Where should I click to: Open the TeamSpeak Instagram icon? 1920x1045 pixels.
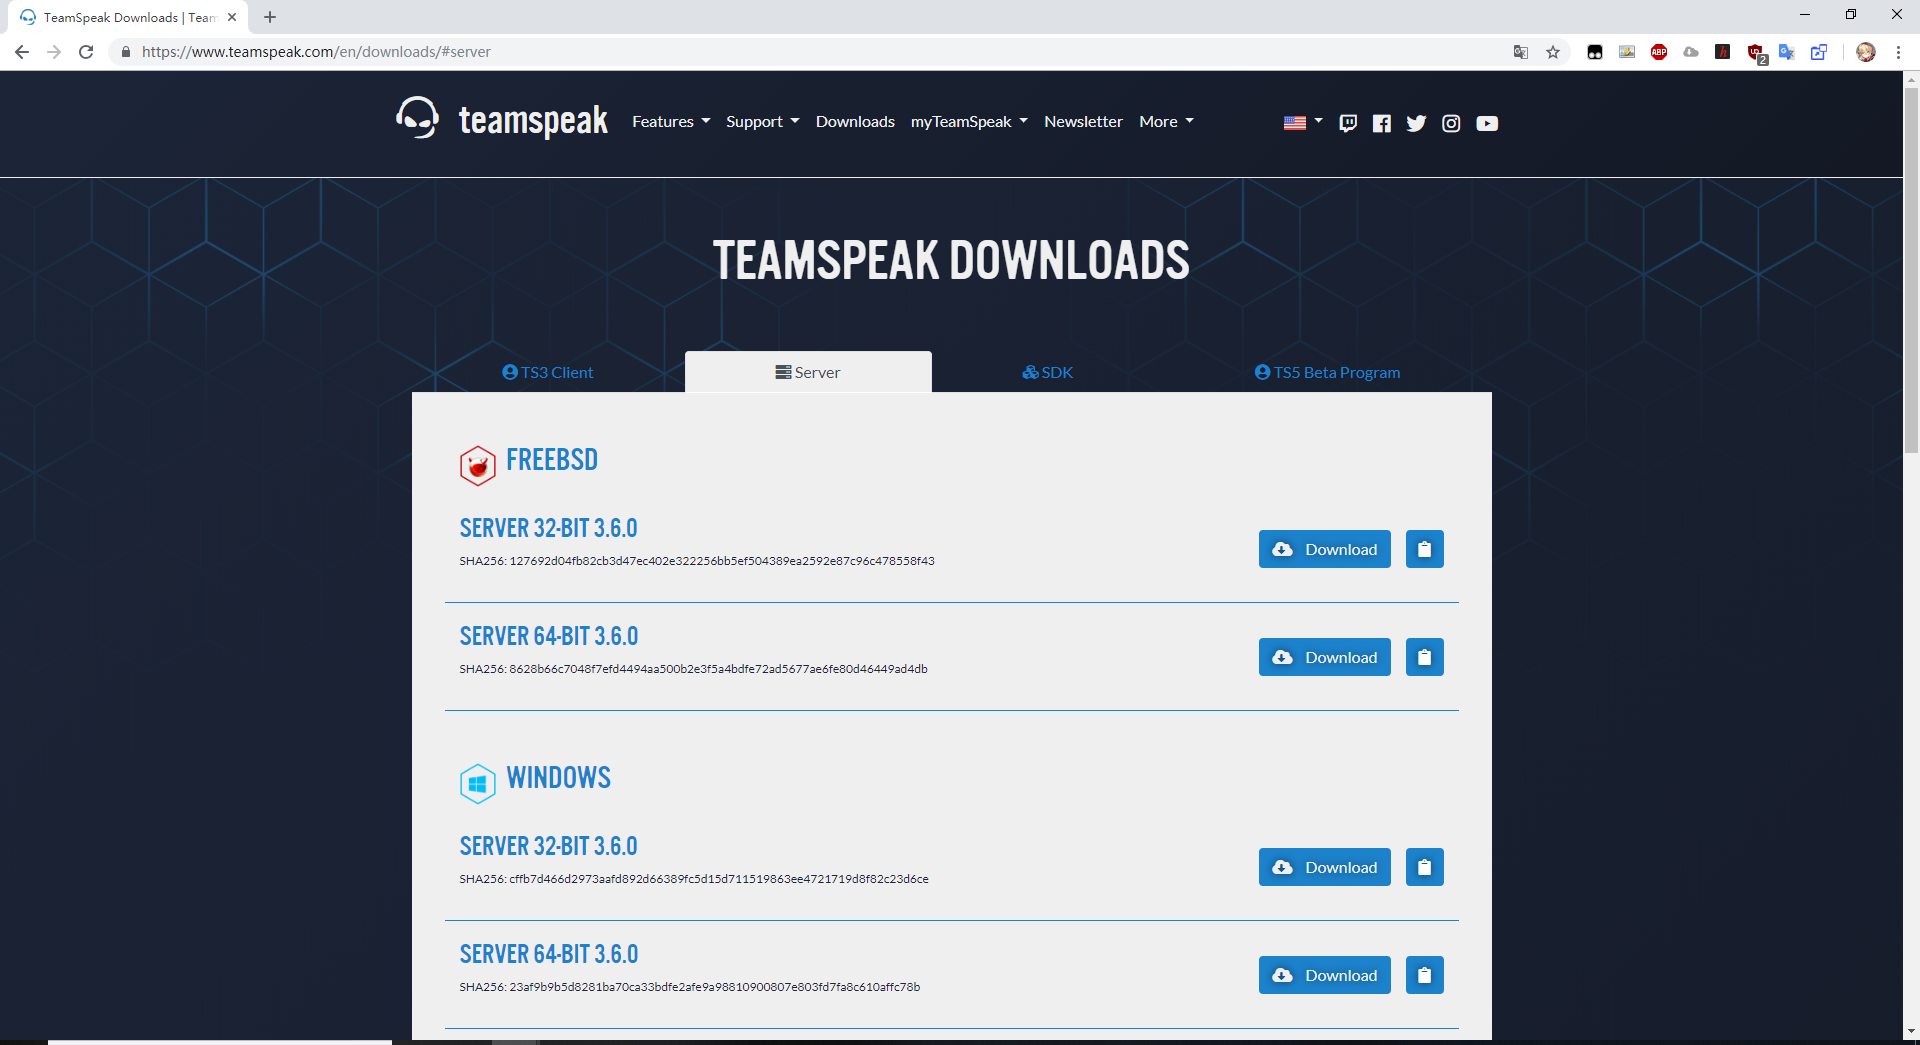tap(1451, 123)
